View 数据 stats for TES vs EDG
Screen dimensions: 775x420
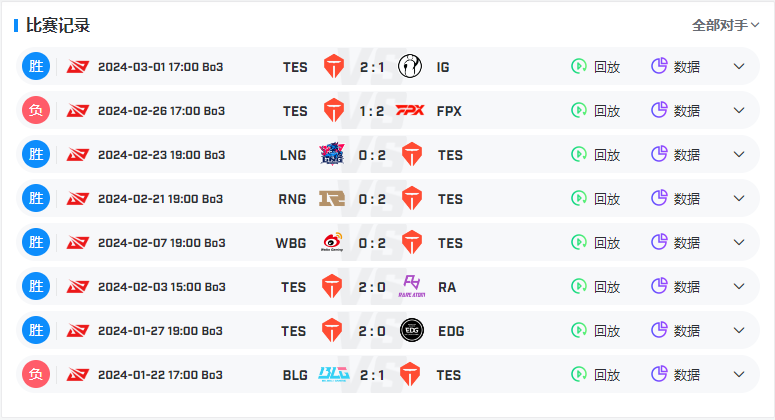675,330
